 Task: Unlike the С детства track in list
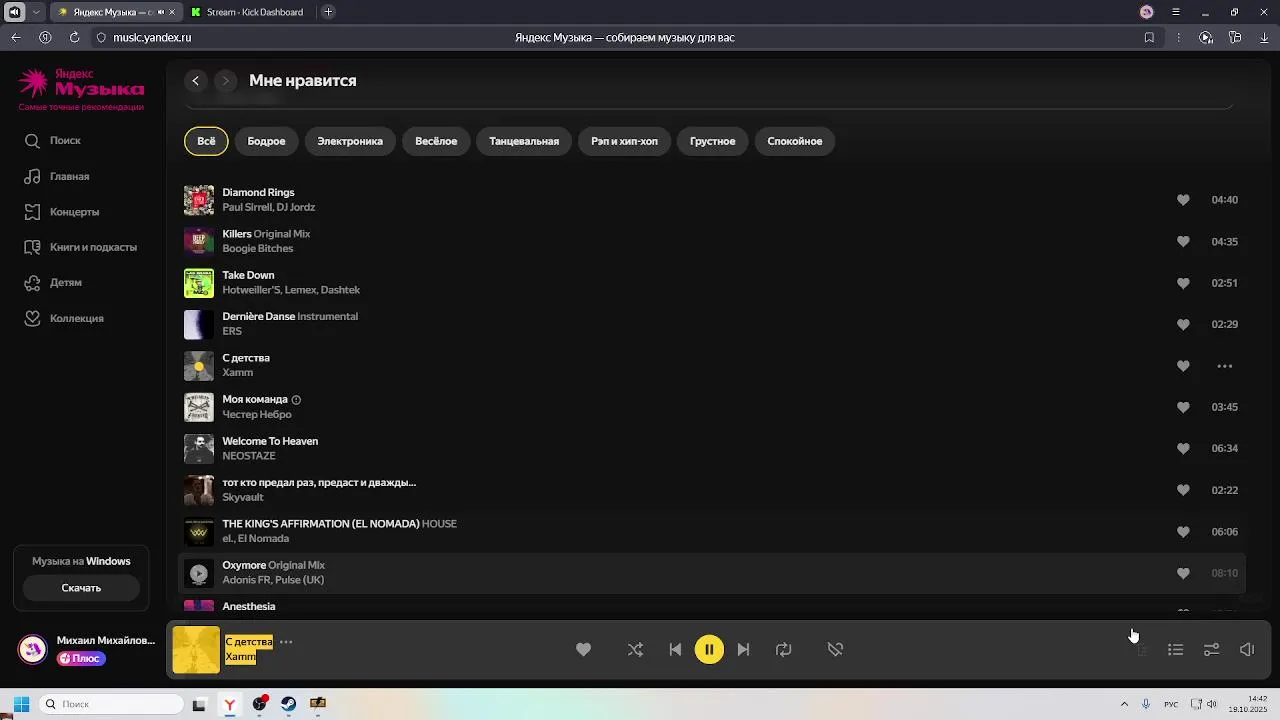point(1183,366)
